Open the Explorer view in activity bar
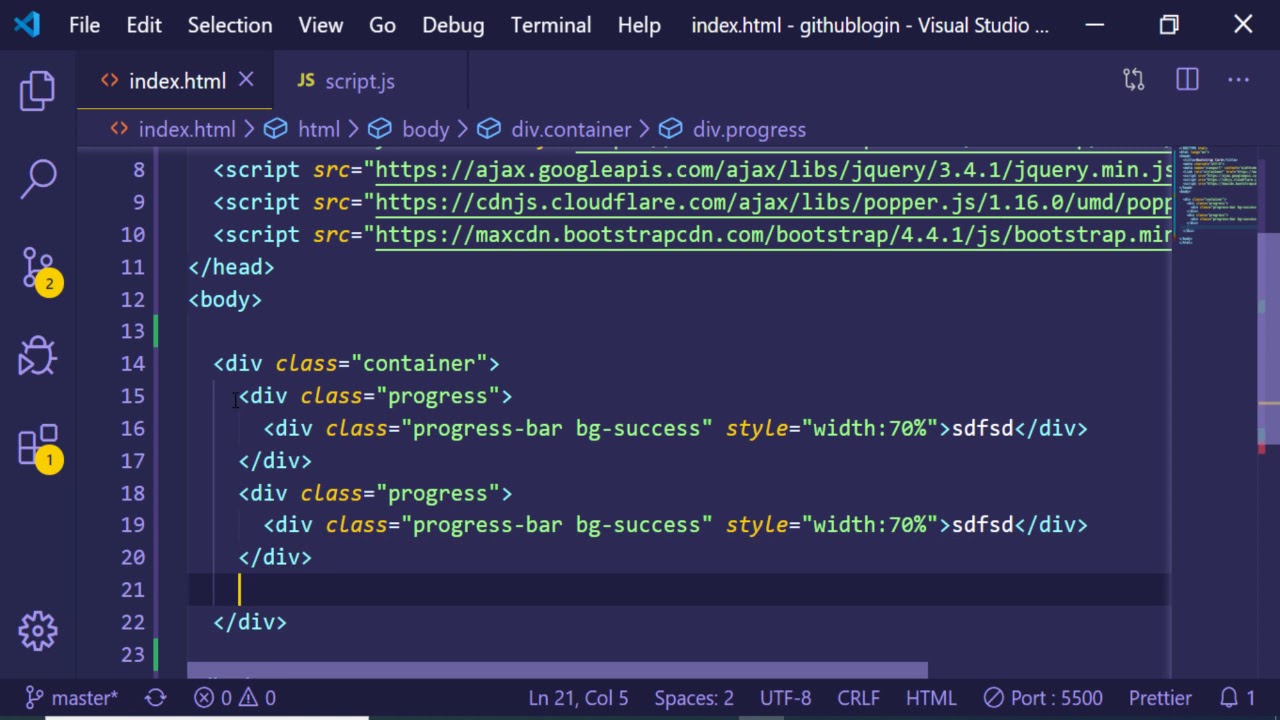This screenshot has width=1280, height=720. pos(38,91)
